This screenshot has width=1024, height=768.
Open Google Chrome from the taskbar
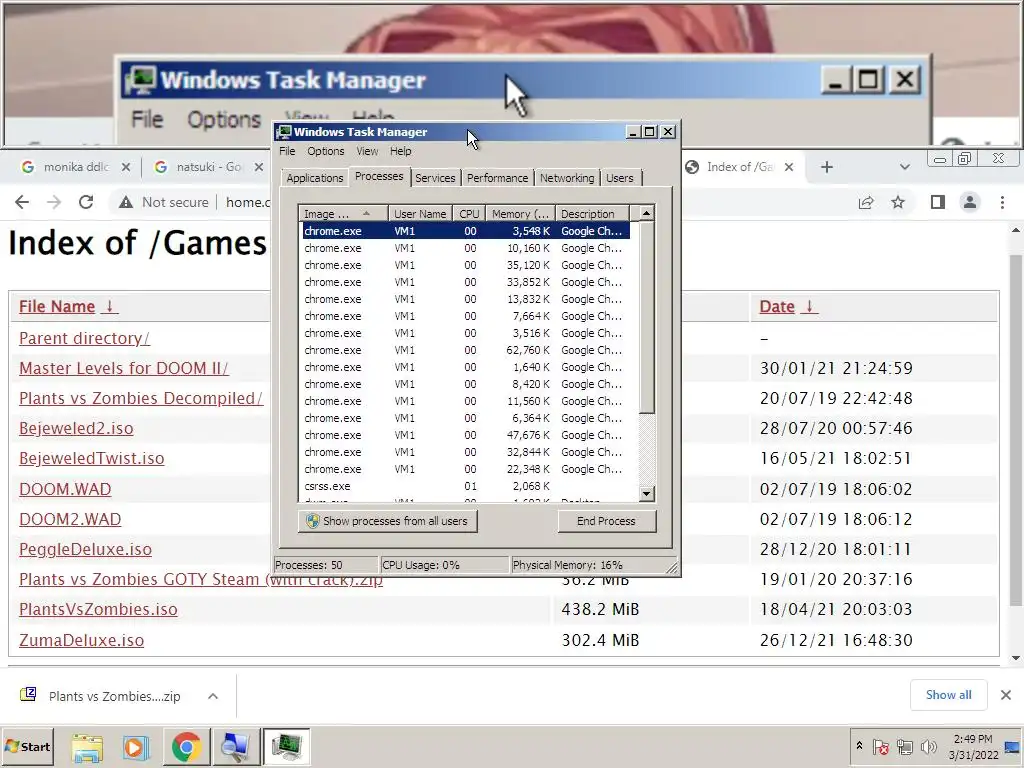coord(186,747)
